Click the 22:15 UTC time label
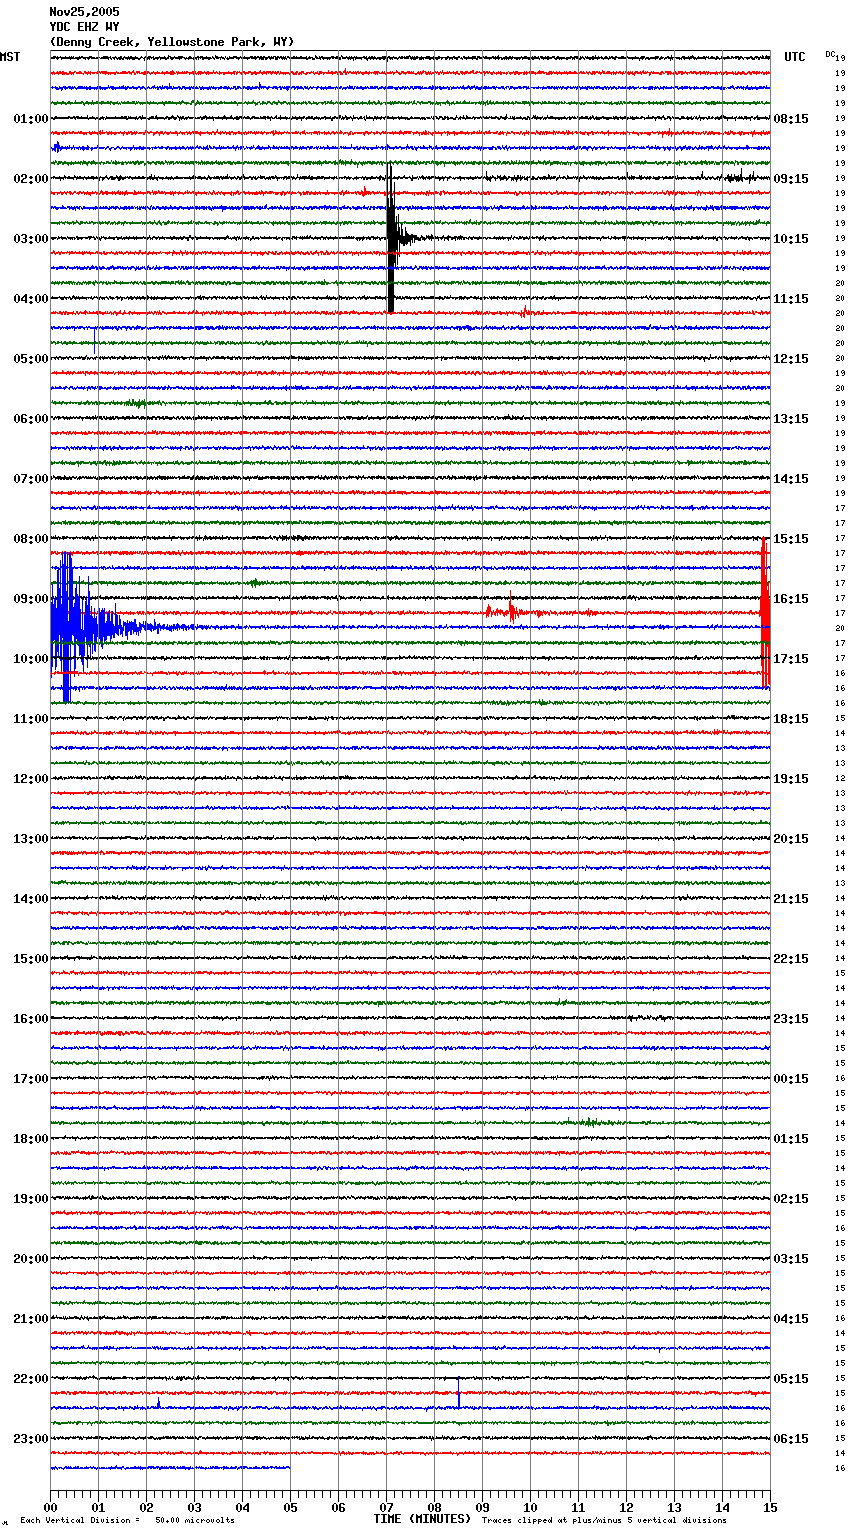 click(791, 959)
